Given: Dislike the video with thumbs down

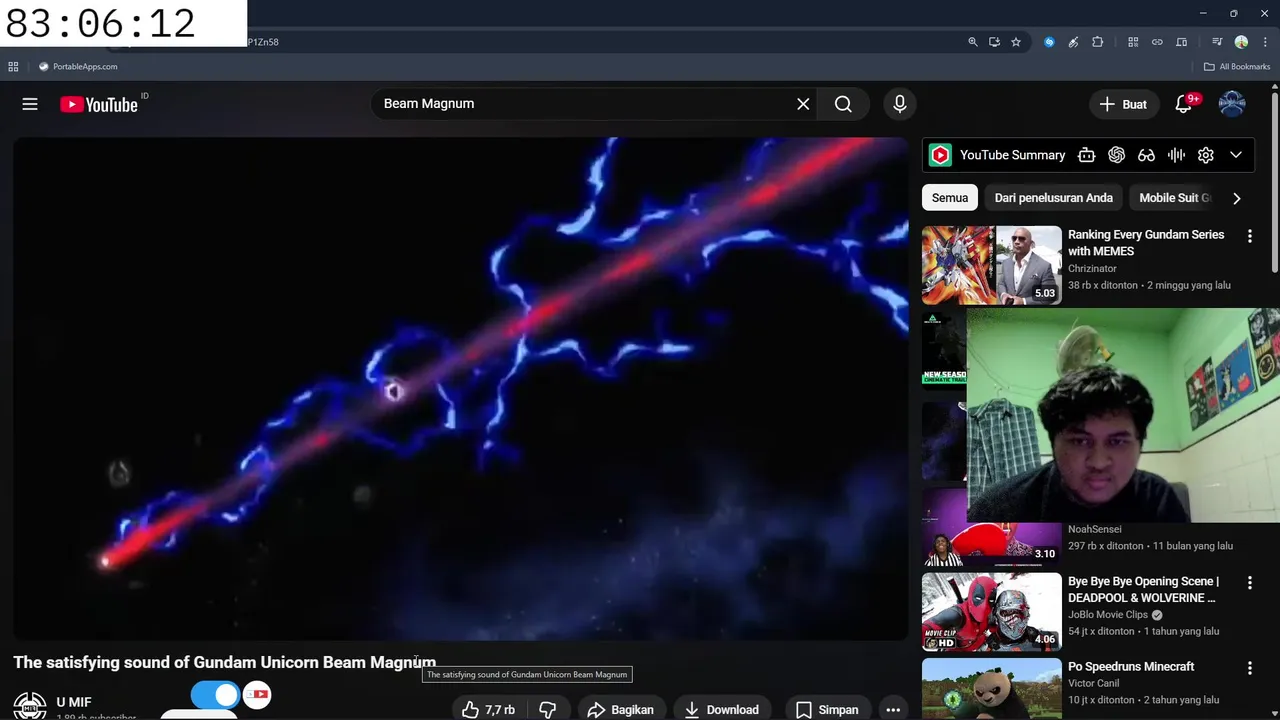Looking at the screenshot, I should click(548, 709).
